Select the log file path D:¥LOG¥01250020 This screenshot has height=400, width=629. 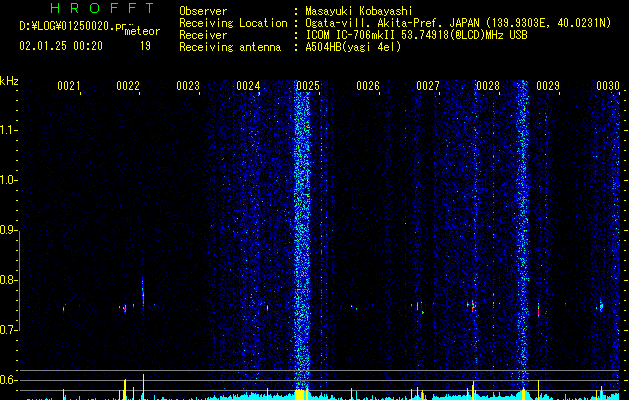coord(67,26)
